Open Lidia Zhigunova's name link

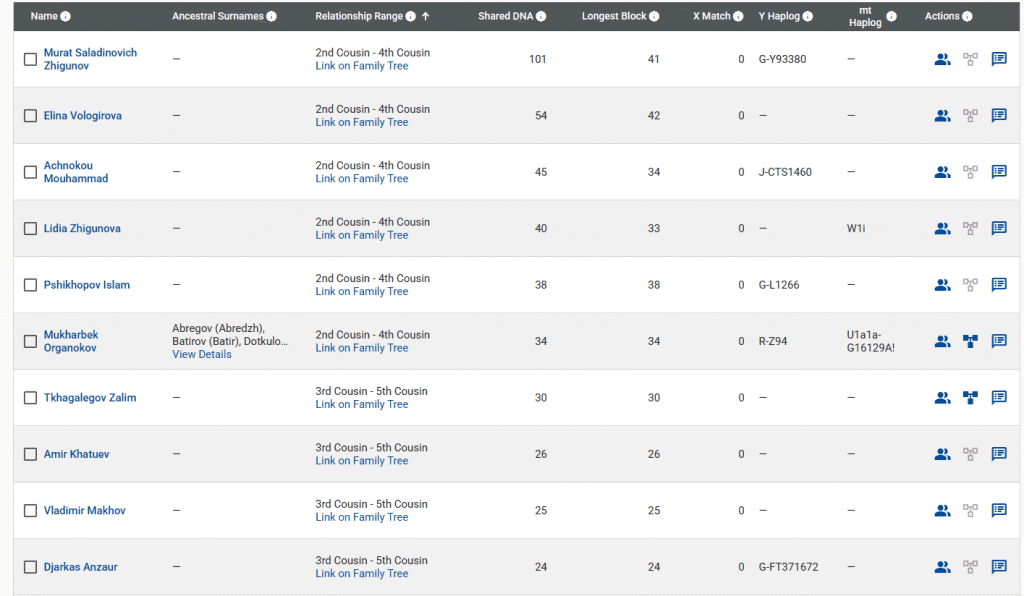82,229
